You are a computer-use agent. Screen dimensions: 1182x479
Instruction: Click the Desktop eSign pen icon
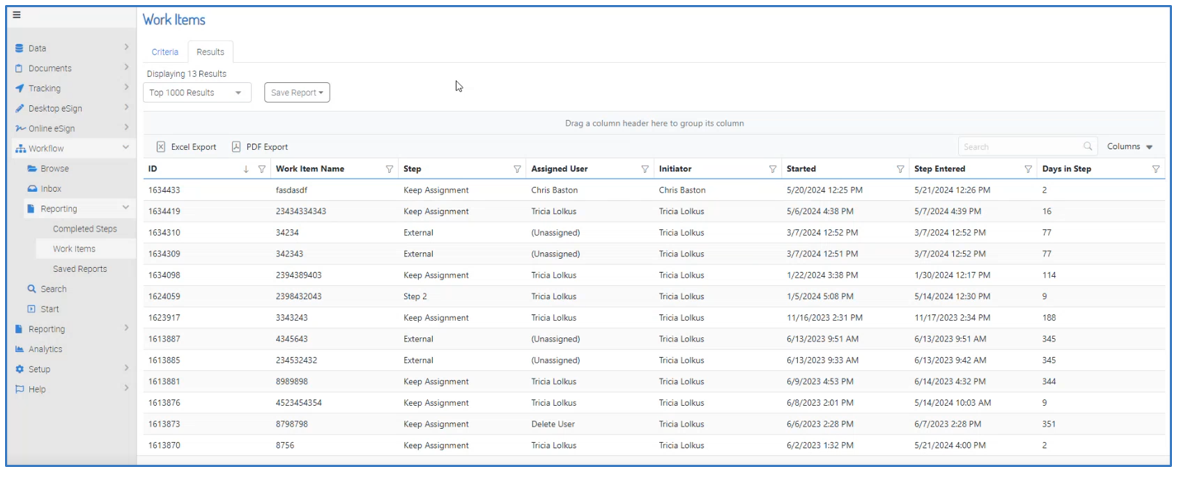20,109
